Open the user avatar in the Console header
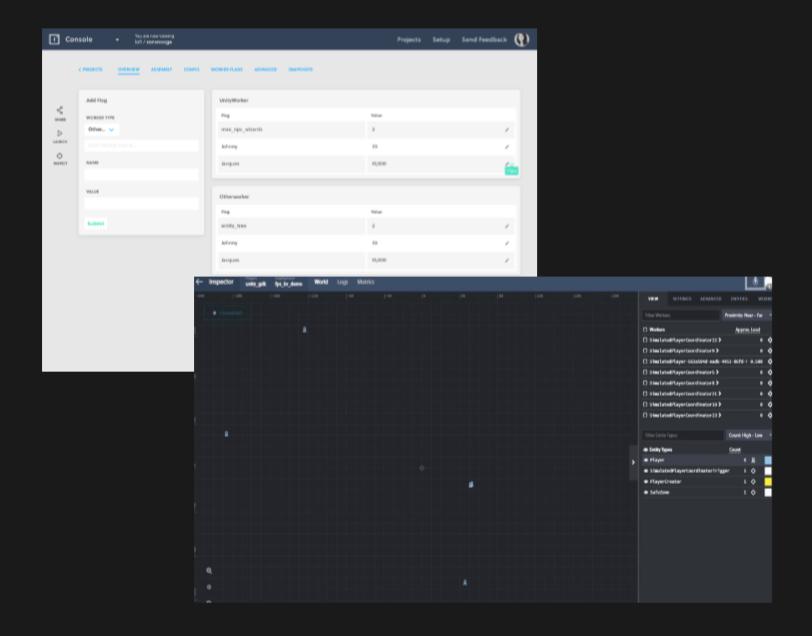The image size is (812, 636). pyautogui.click(x=521, y=39)
